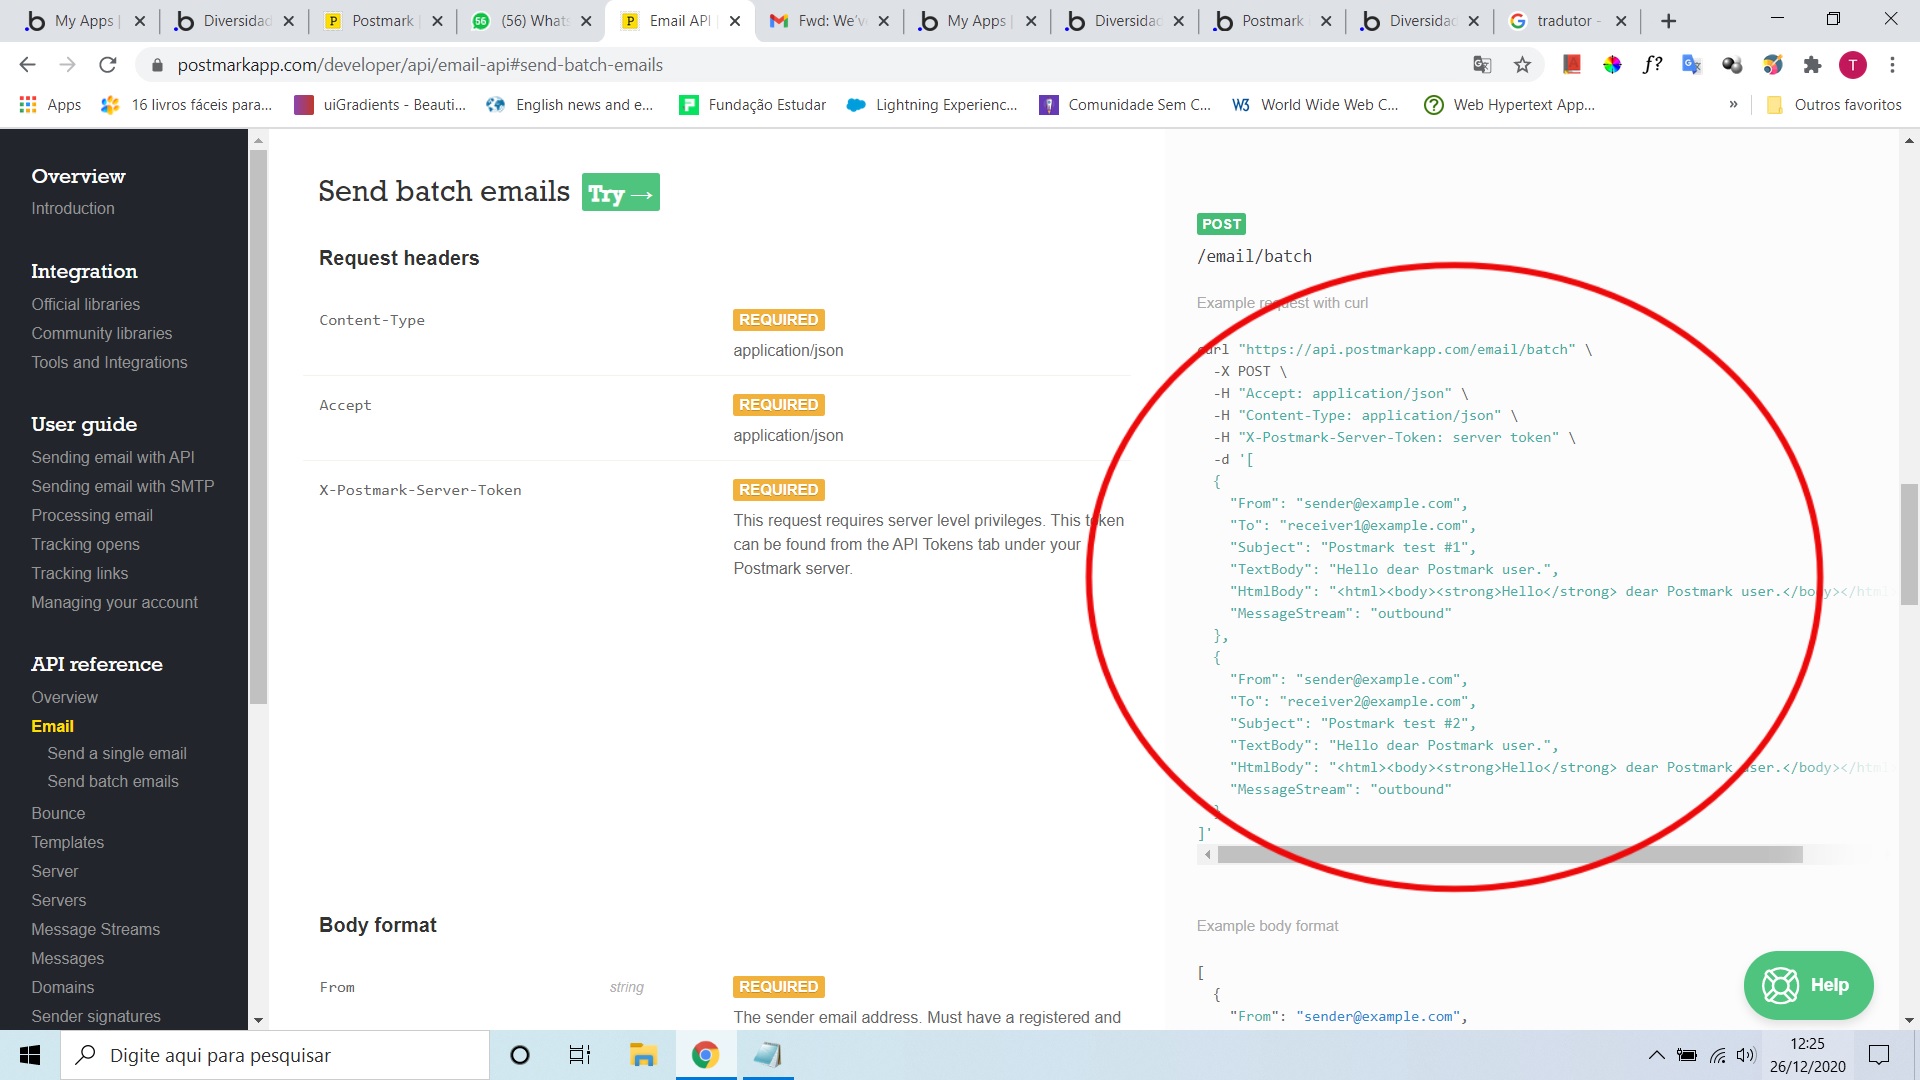1920x1080 pixels.
Task: Show hidden system tray icons
Action: [x=1657, y=1055]
